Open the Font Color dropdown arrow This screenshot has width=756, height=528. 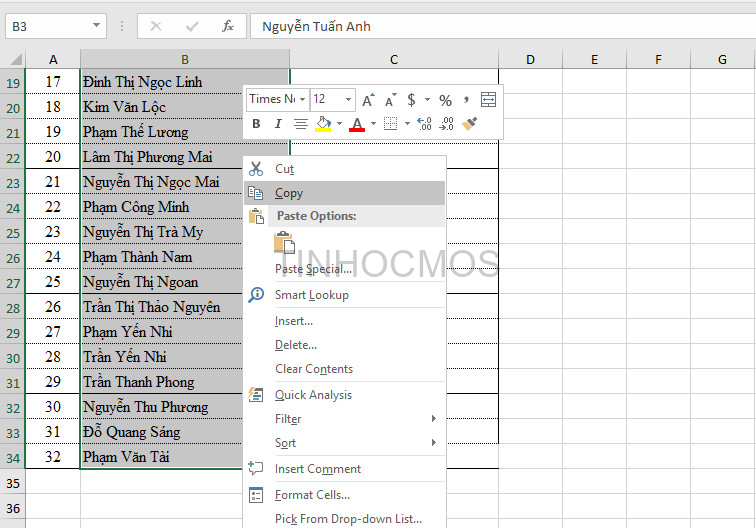pos(373,124)
